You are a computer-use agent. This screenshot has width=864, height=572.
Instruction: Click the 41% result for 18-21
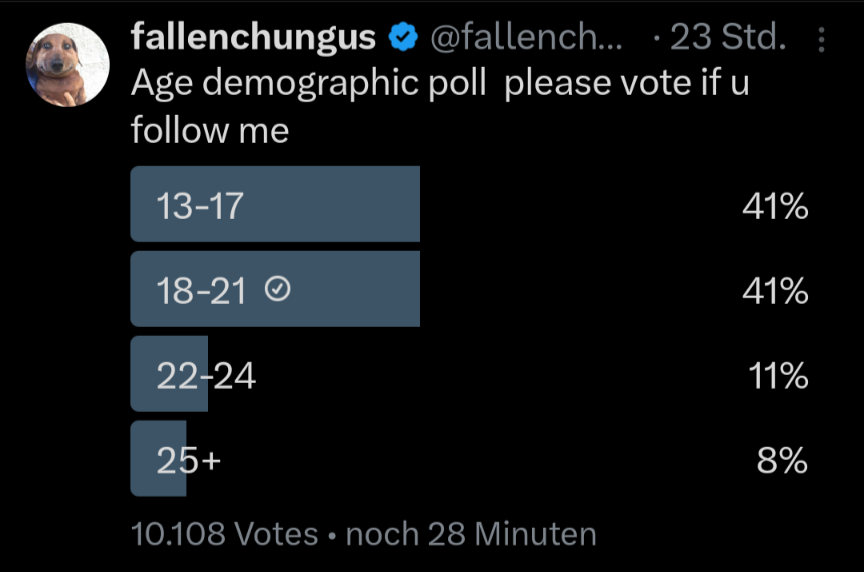click(x=775, y=291)
